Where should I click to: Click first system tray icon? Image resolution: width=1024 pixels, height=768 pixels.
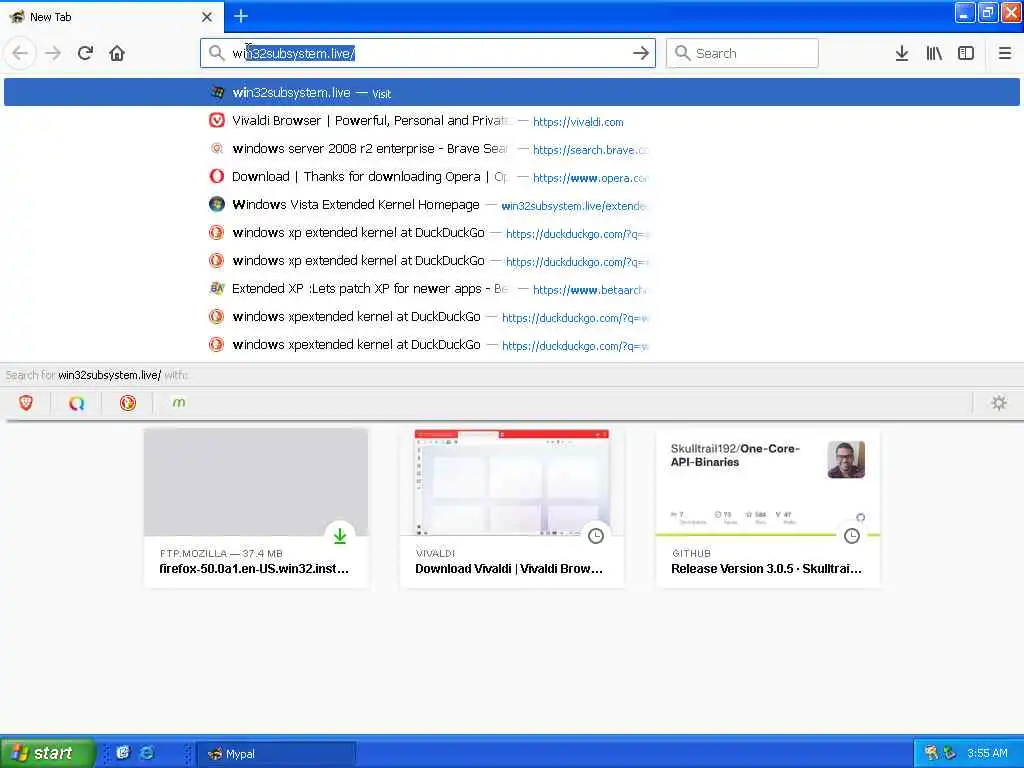pos(931,753)
